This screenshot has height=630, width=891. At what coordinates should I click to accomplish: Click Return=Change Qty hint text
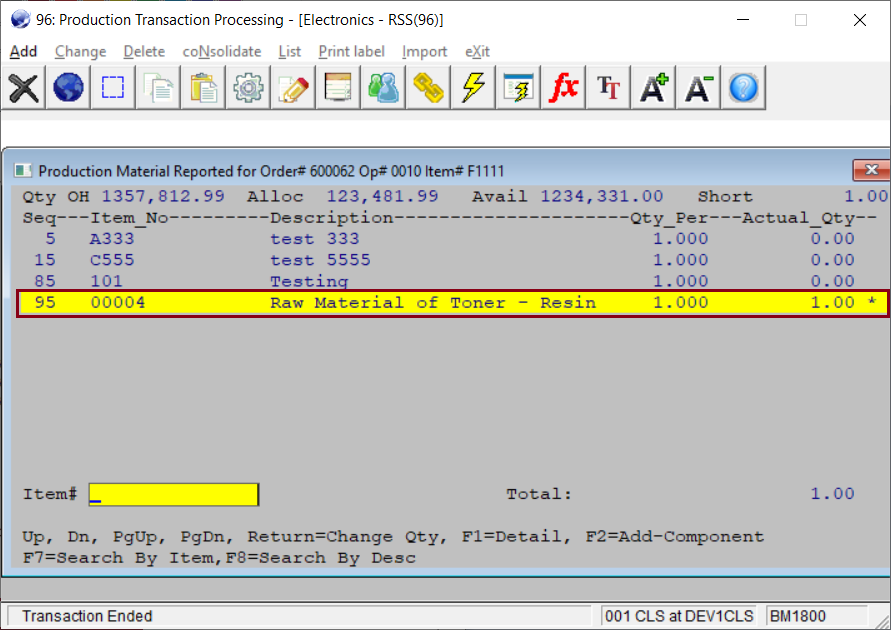342,536
